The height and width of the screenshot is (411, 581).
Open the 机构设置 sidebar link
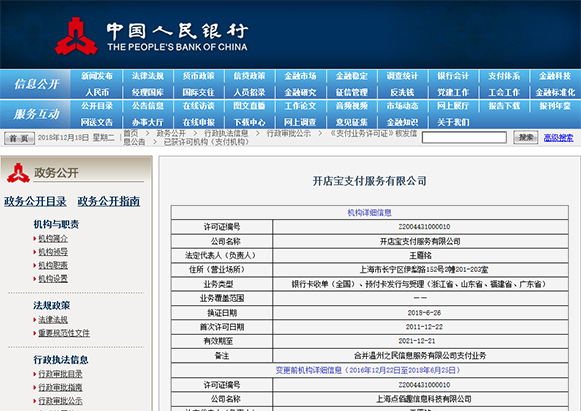53,278
